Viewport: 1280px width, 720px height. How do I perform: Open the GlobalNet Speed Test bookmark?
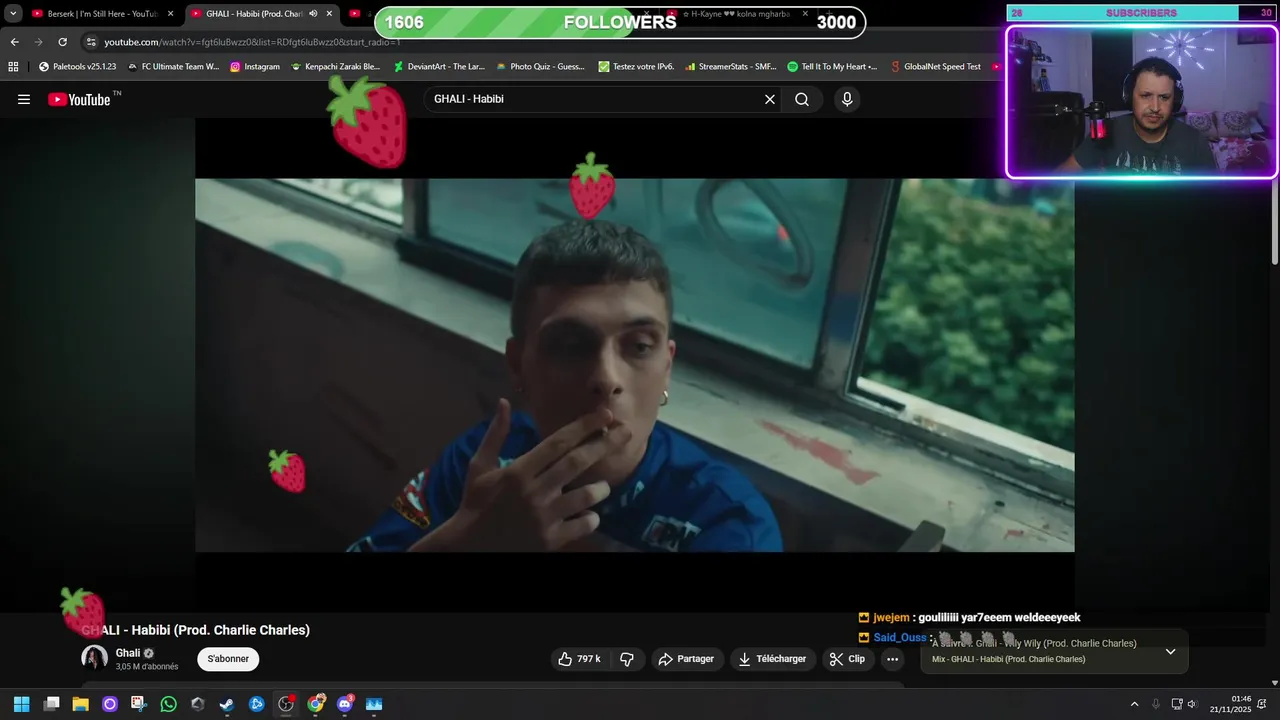[935, 67]
